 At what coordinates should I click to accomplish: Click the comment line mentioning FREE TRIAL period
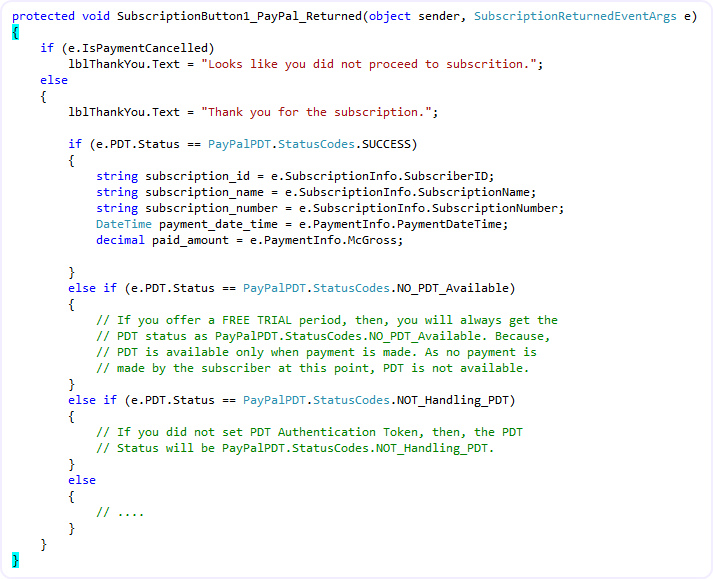pos(327,320)
